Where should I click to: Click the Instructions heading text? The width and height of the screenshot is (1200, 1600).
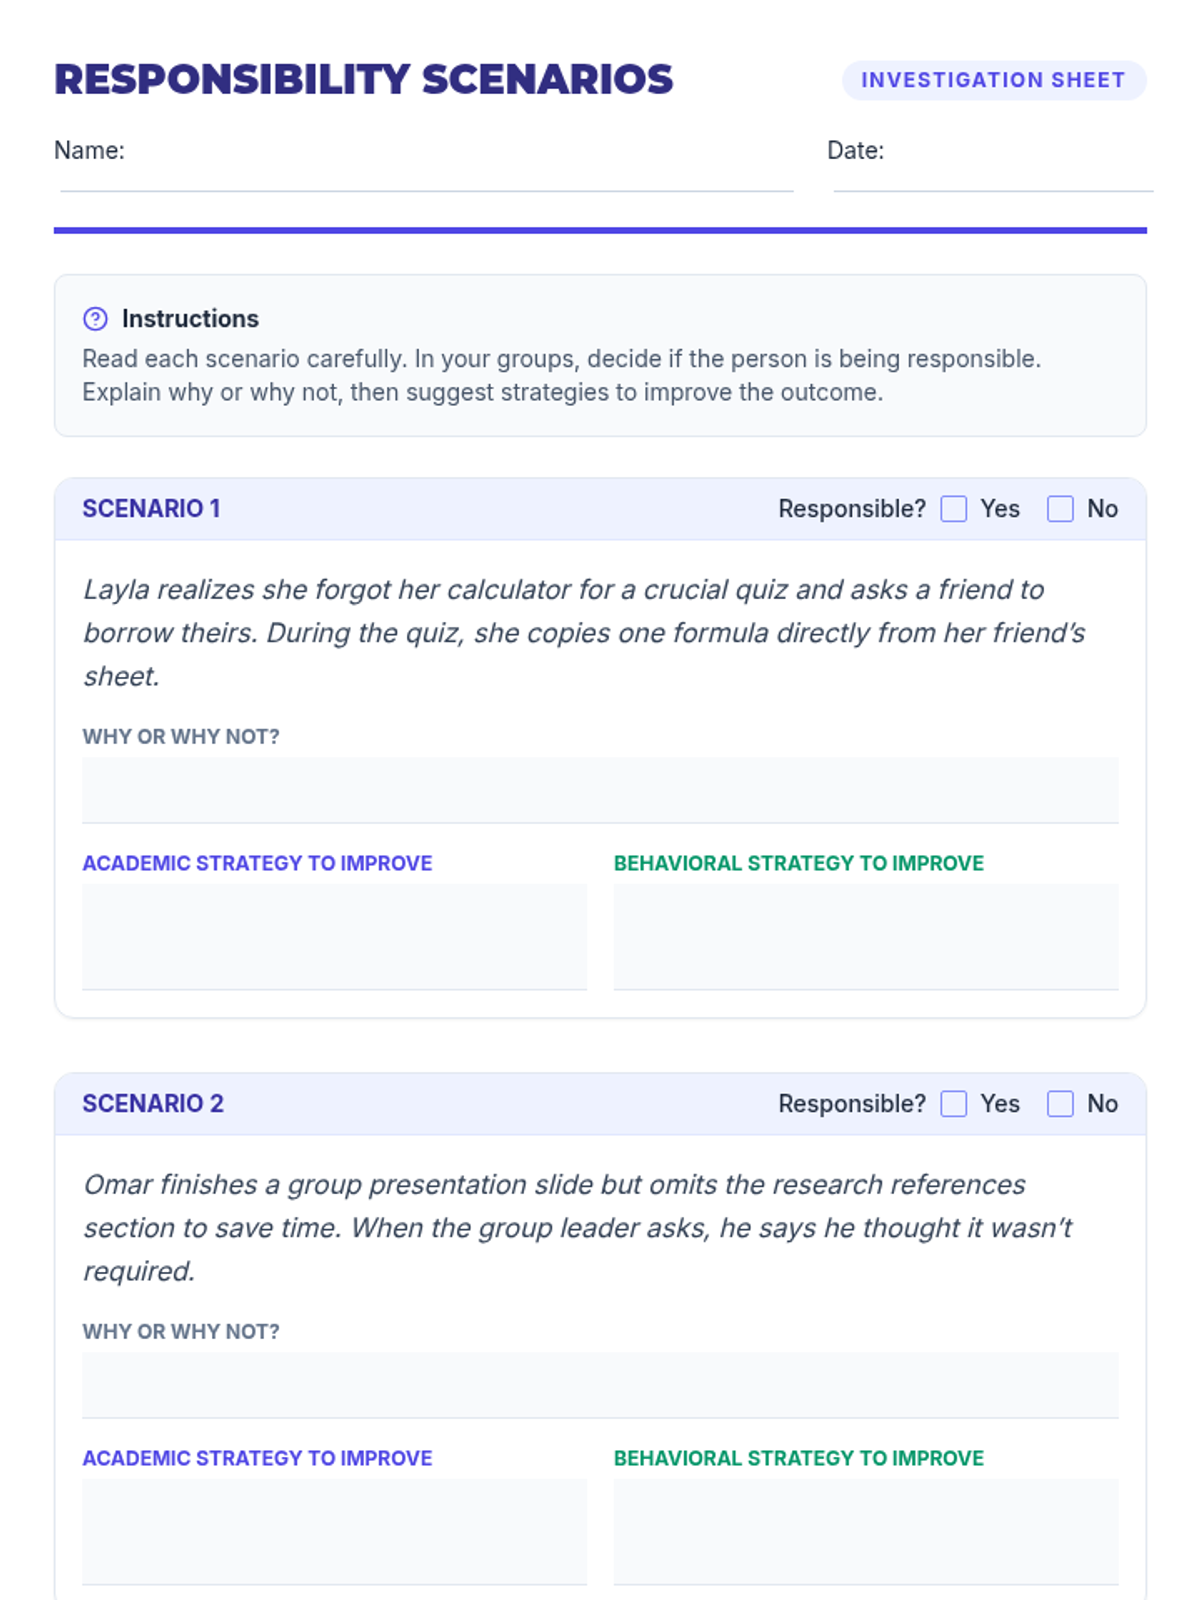(190, 319)
